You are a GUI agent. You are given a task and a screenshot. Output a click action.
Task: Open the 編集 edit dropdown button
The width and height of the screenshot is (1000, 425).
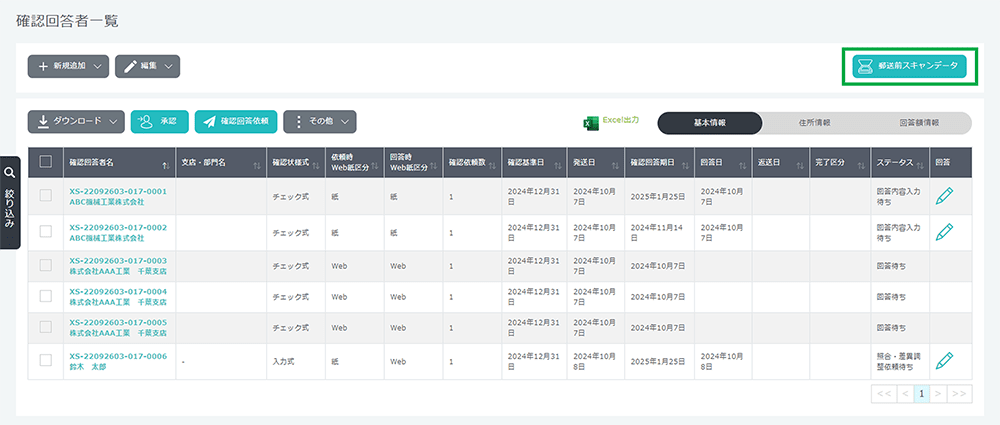tap(147, 67)
